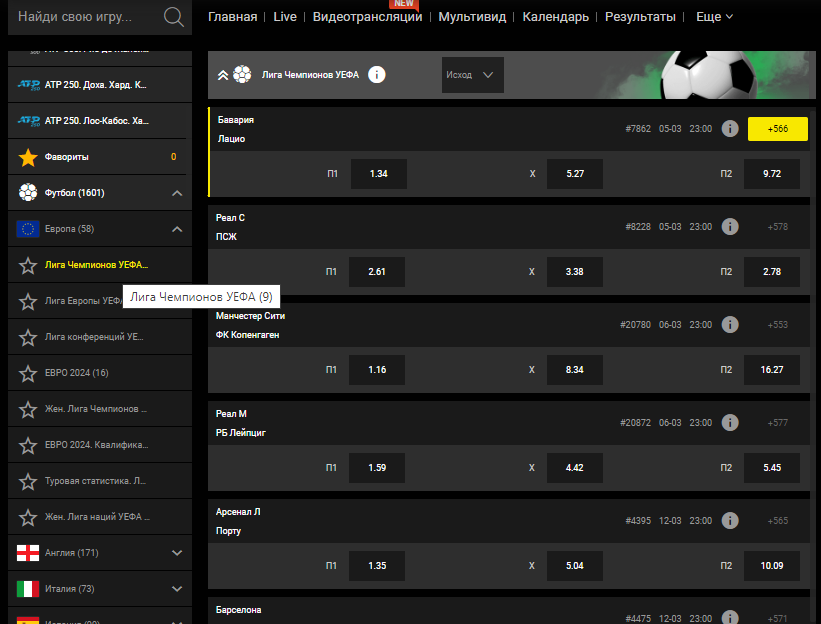Viewport: 821px width, 624px height.
Task: Click the ATP icon for ATP 250 Лос-Кабос
Action: pos(28,120)
